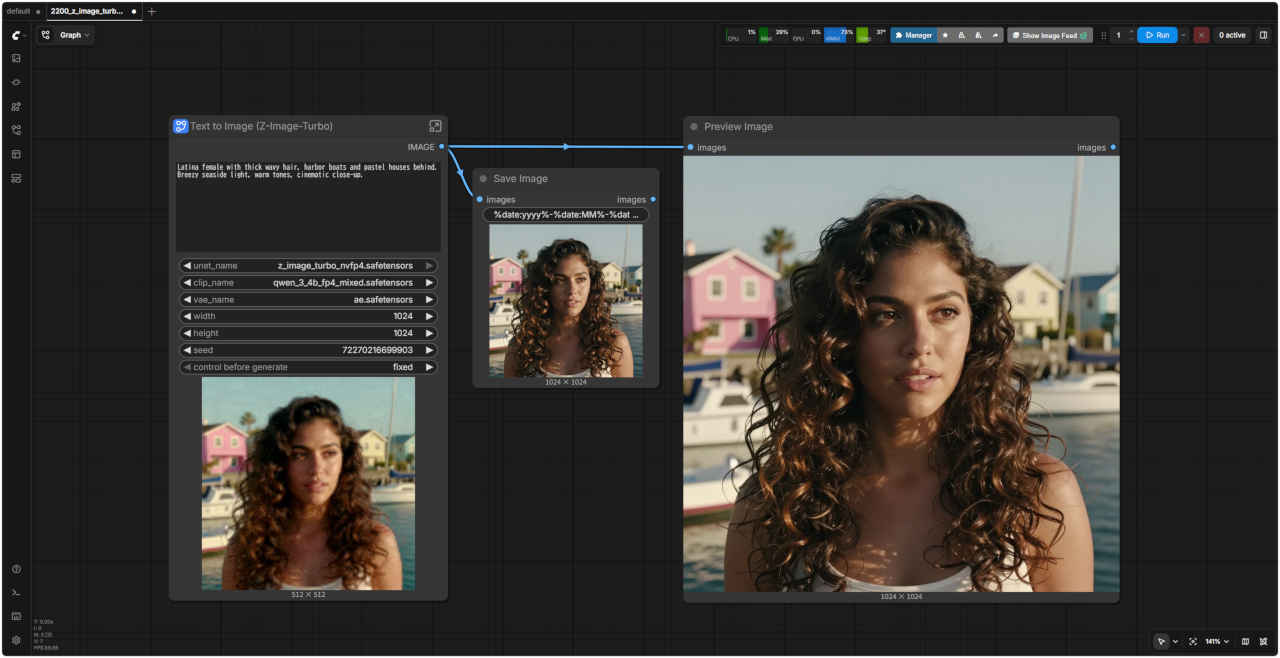The width and height of the screenshot is (1280, 658).
Task: Click the share arrow icon in toolbar
Action: [995, 35]
